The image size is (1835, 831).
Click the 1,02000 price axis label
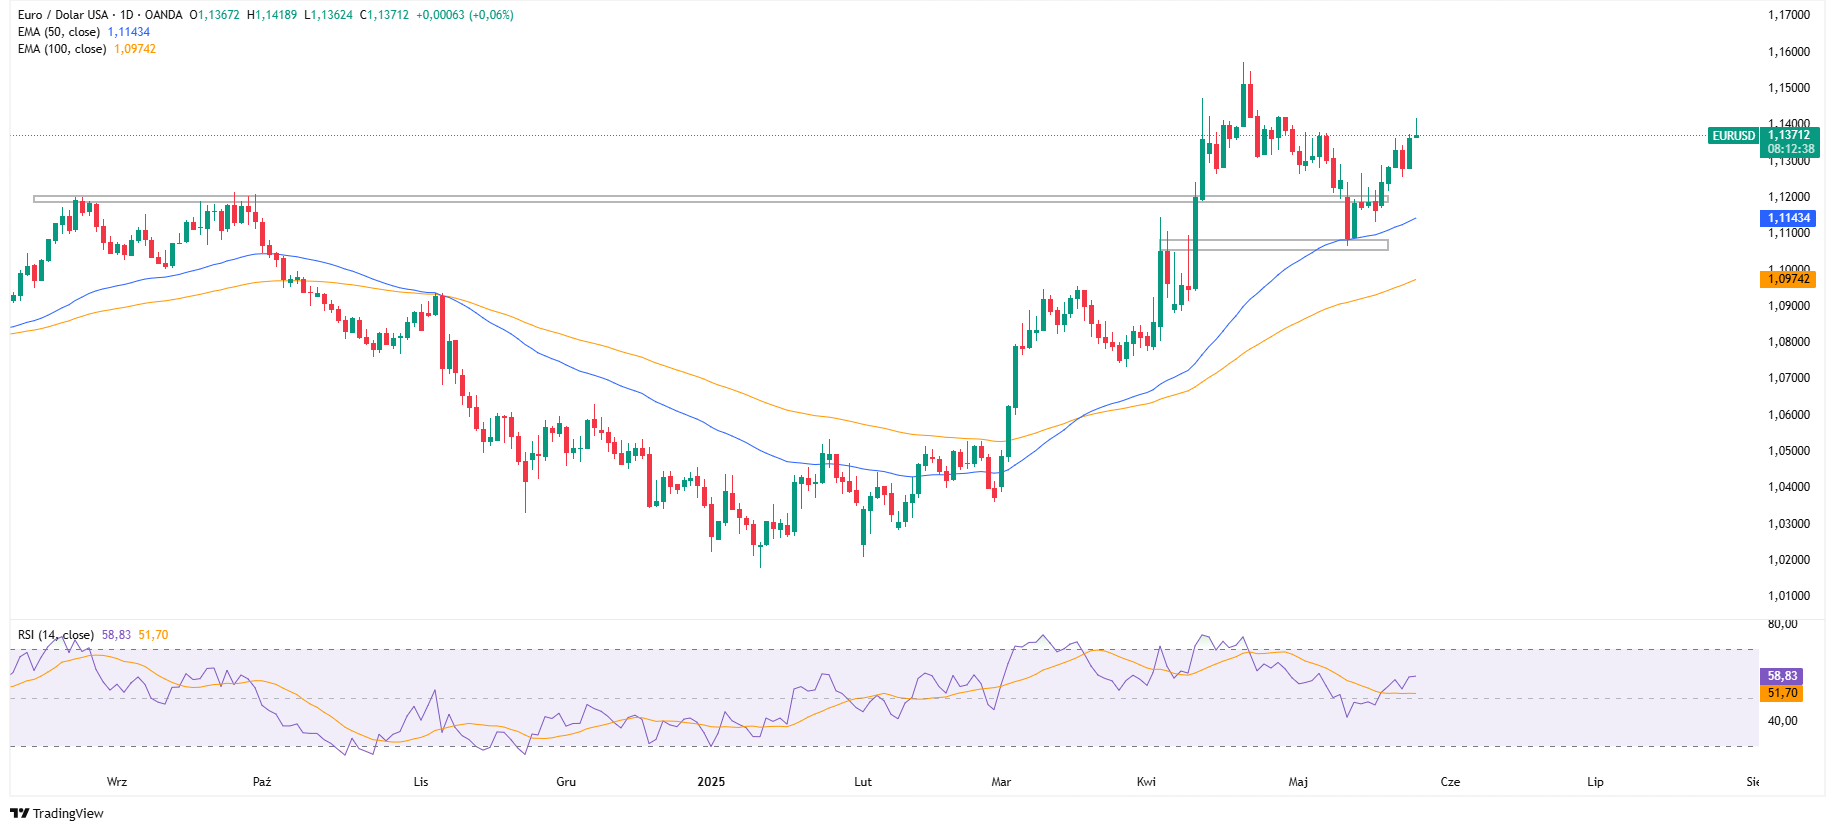tap(1789, 560)
